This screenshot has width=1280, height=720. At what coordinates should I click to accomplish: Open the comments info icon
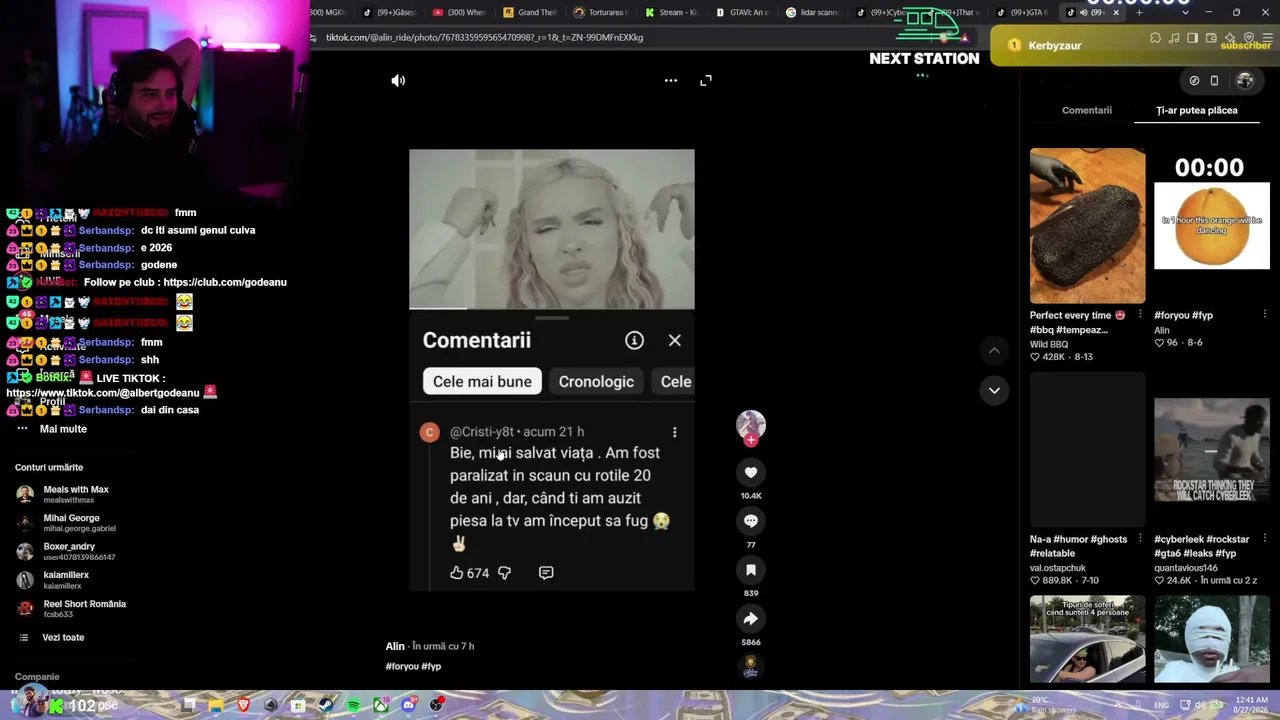[634, 341]
